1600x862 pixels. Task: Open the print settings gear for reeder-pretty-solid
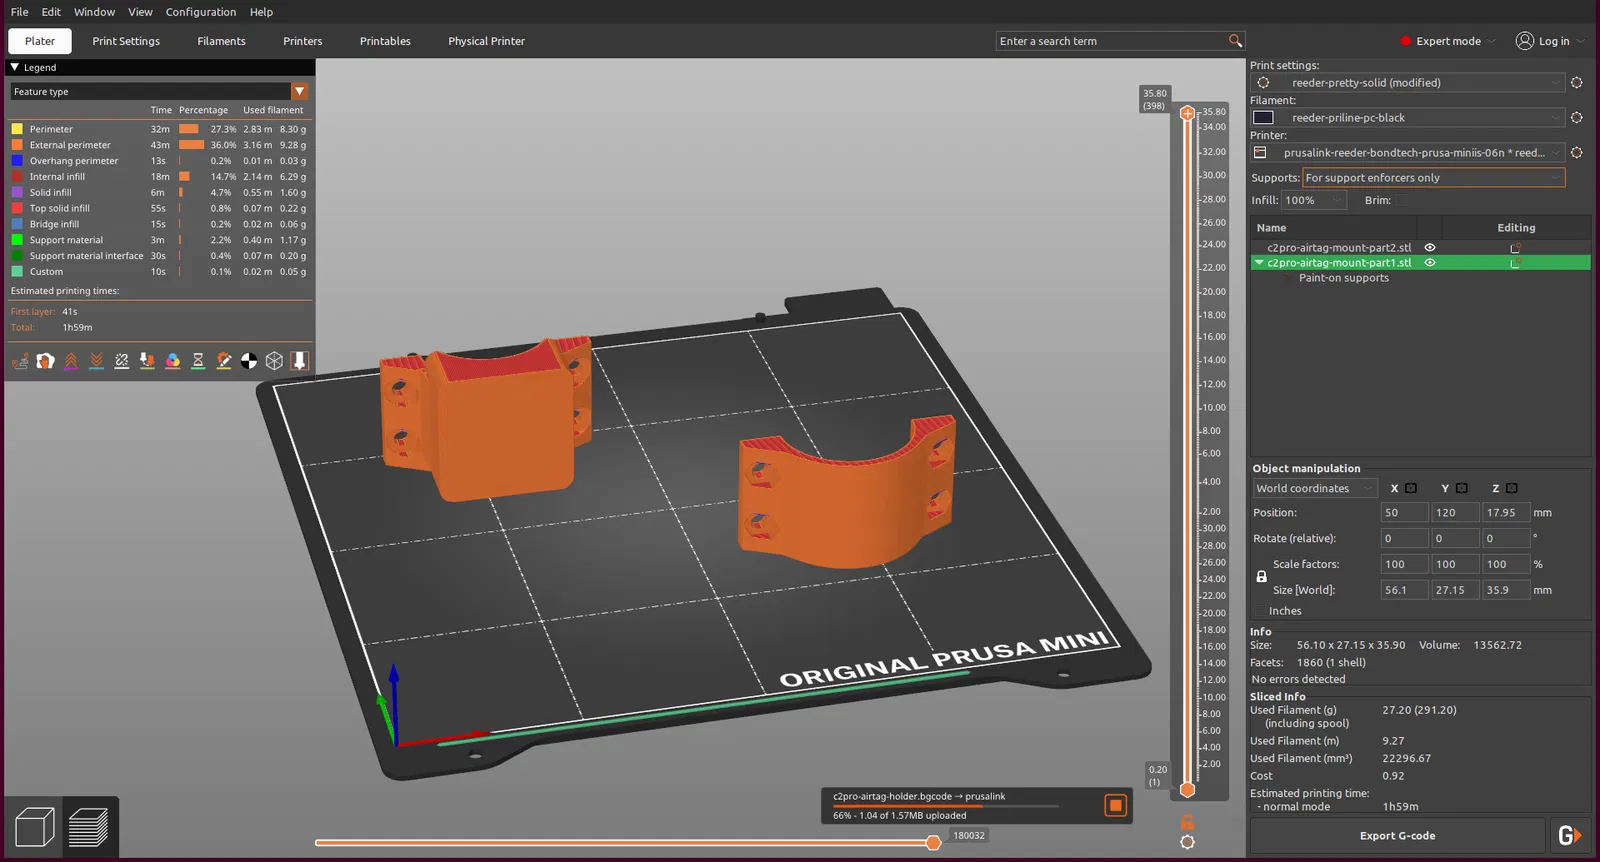click(x=1576, y=83)
